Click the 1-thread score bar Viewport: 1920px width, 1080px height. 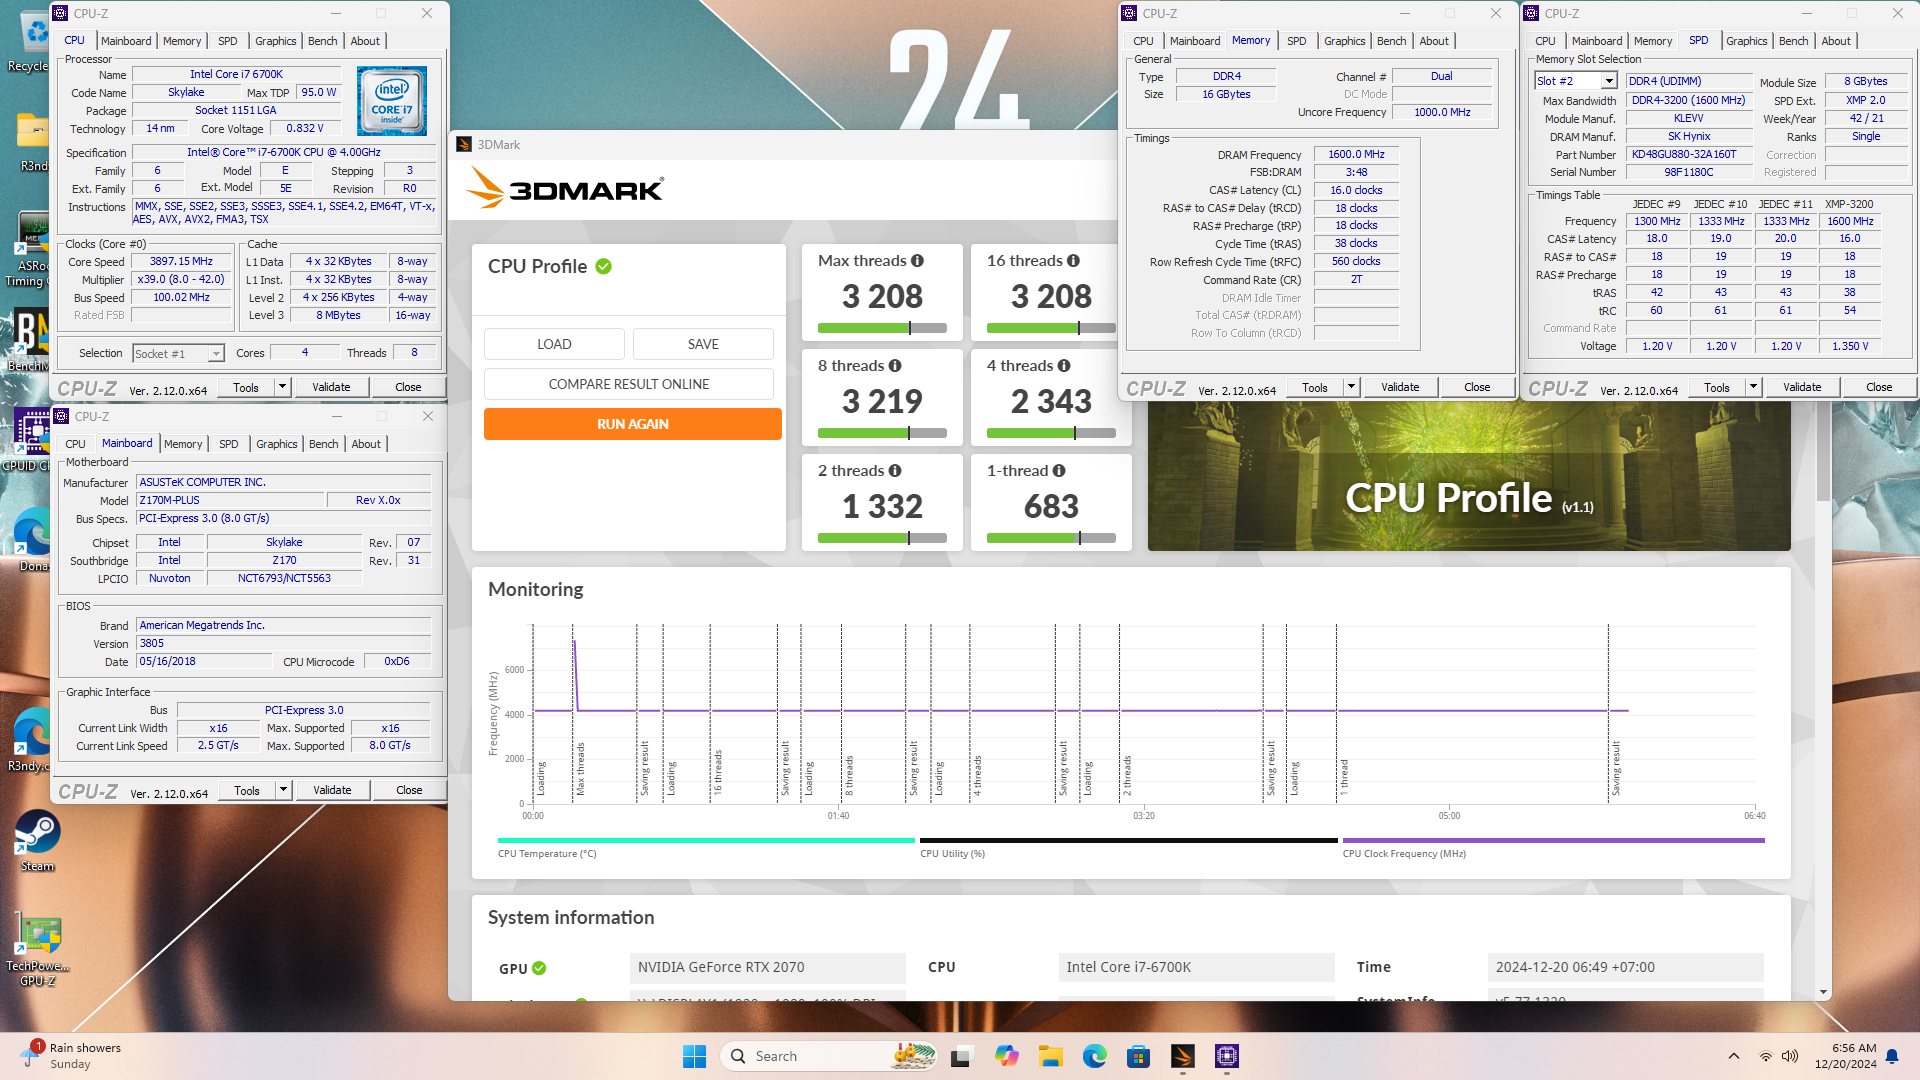click(1051, 538)
